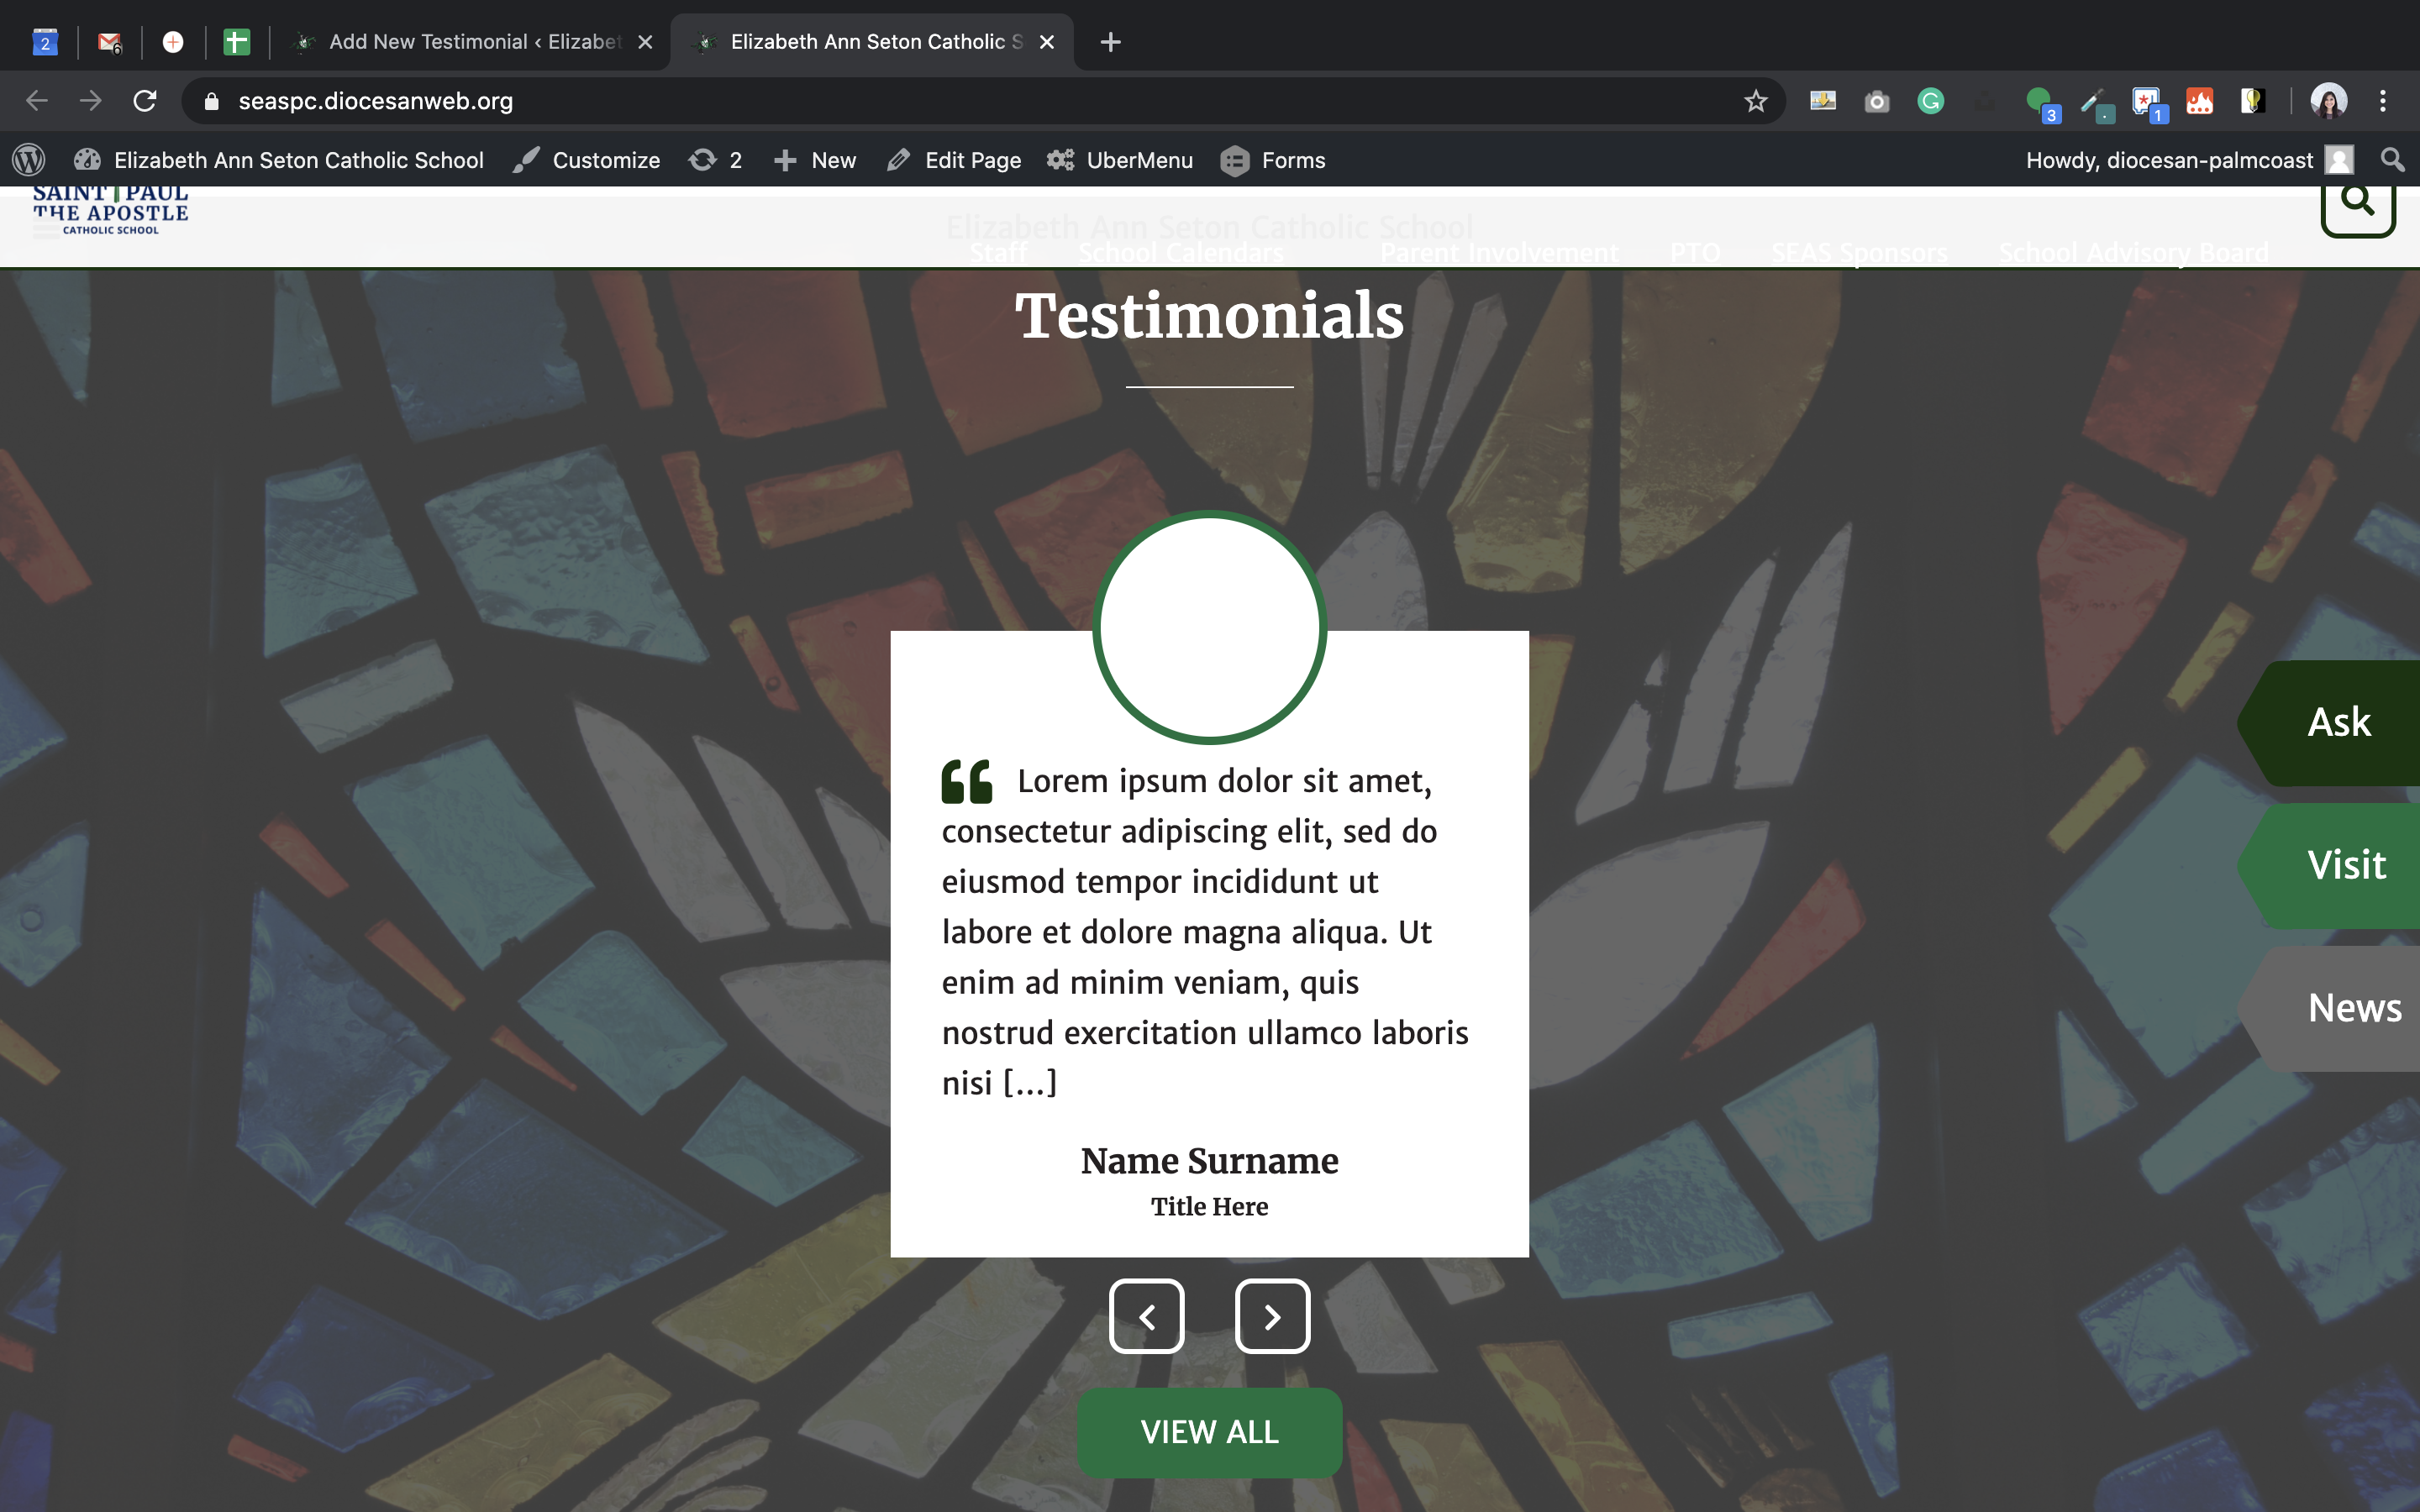Bookmark this page with the star icon
The height and width of the screenshot is (1512, 2420).
click(x=1755, y=101)
